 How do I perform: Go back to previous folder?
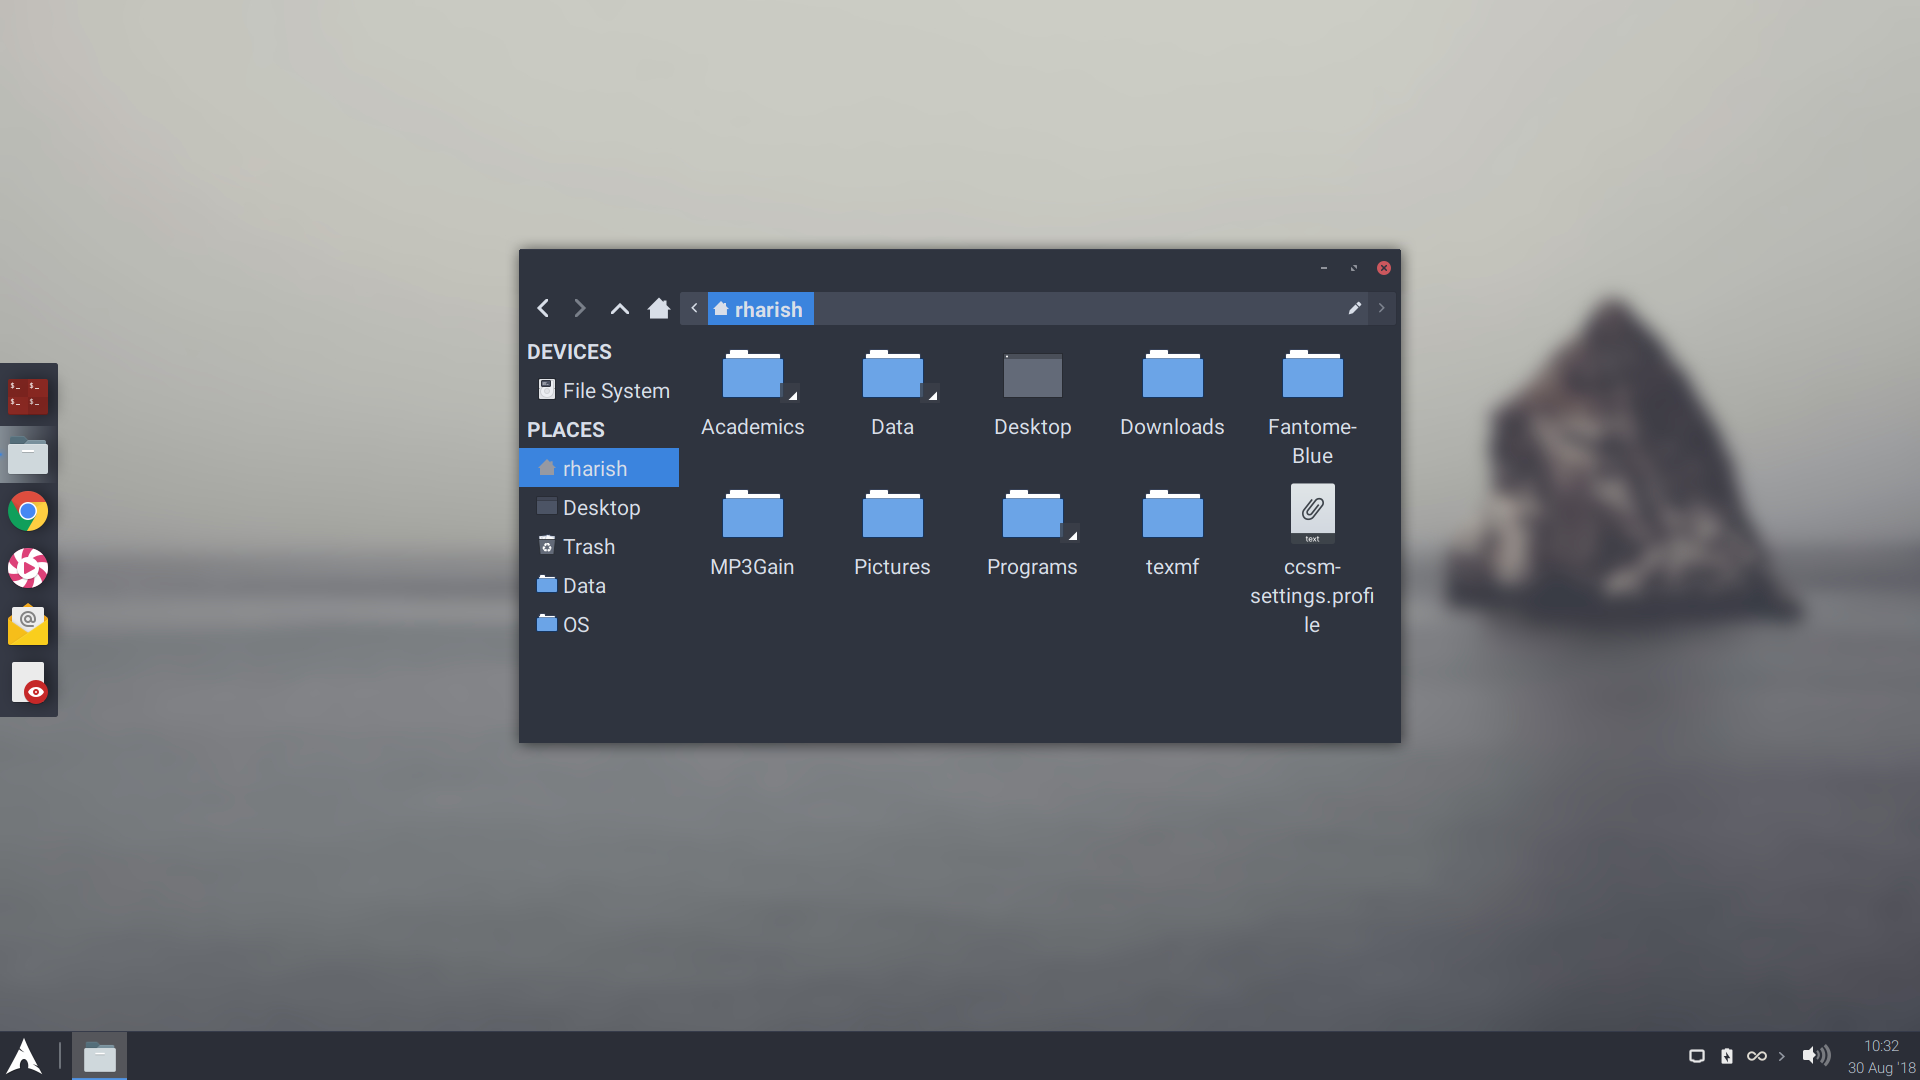(543, 308)
